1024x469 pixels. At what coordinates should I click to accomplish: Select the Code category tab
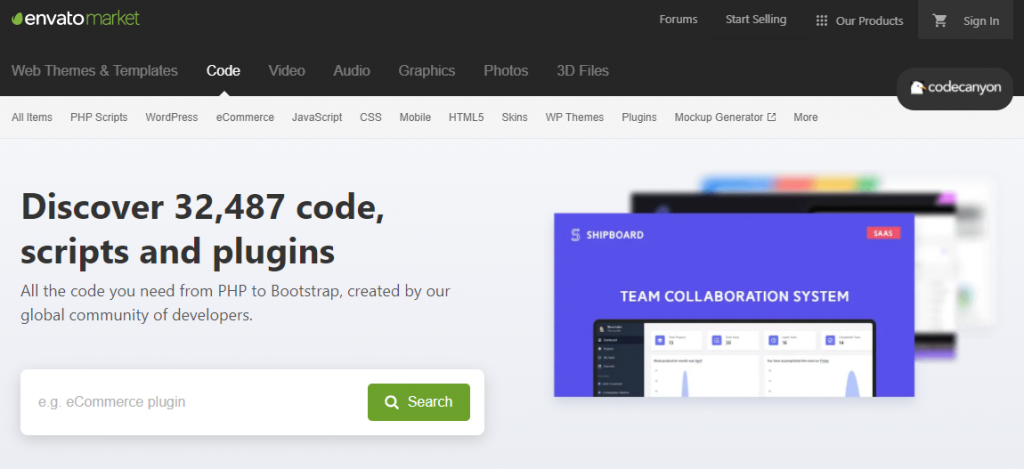click(x=223, y=71)
